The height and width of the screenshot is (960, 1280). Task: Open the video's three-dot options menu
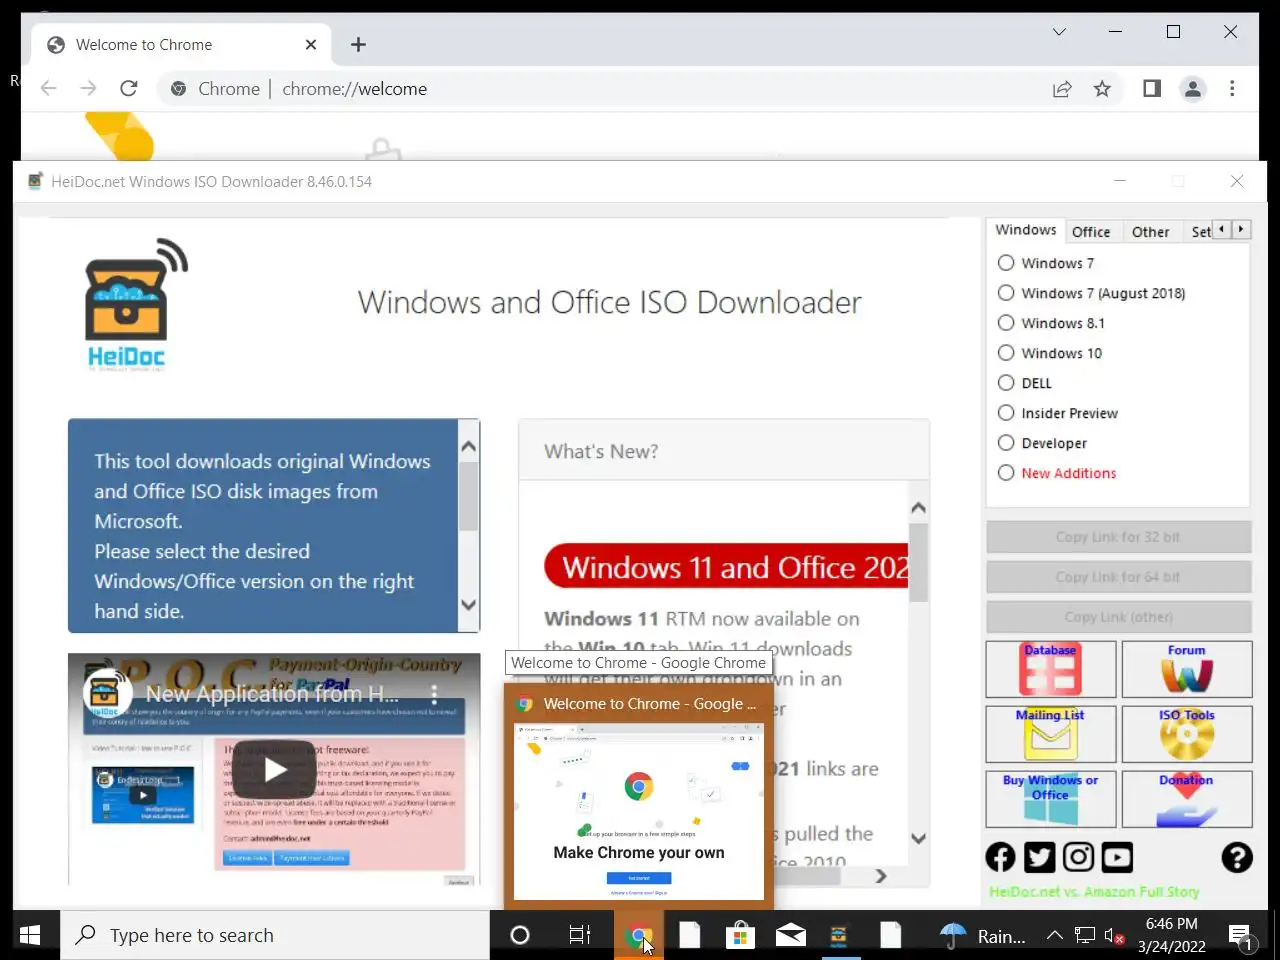(434, 693)
